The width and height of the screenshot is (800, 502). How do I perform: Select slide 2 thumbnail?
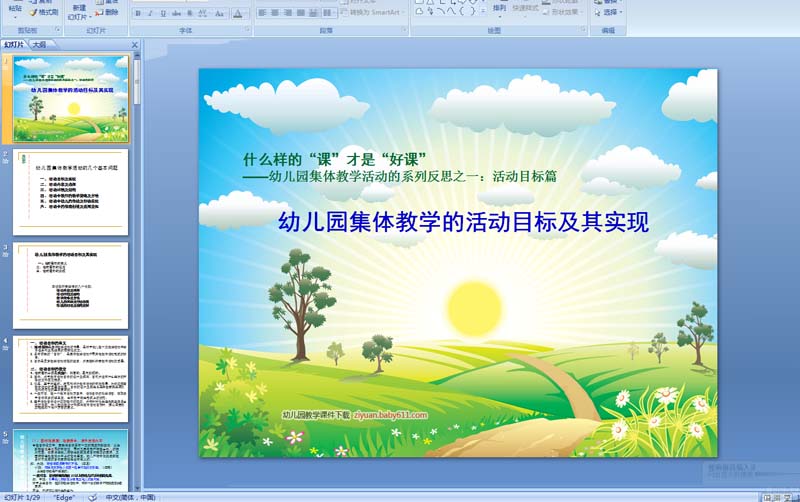tap(70, 192)
